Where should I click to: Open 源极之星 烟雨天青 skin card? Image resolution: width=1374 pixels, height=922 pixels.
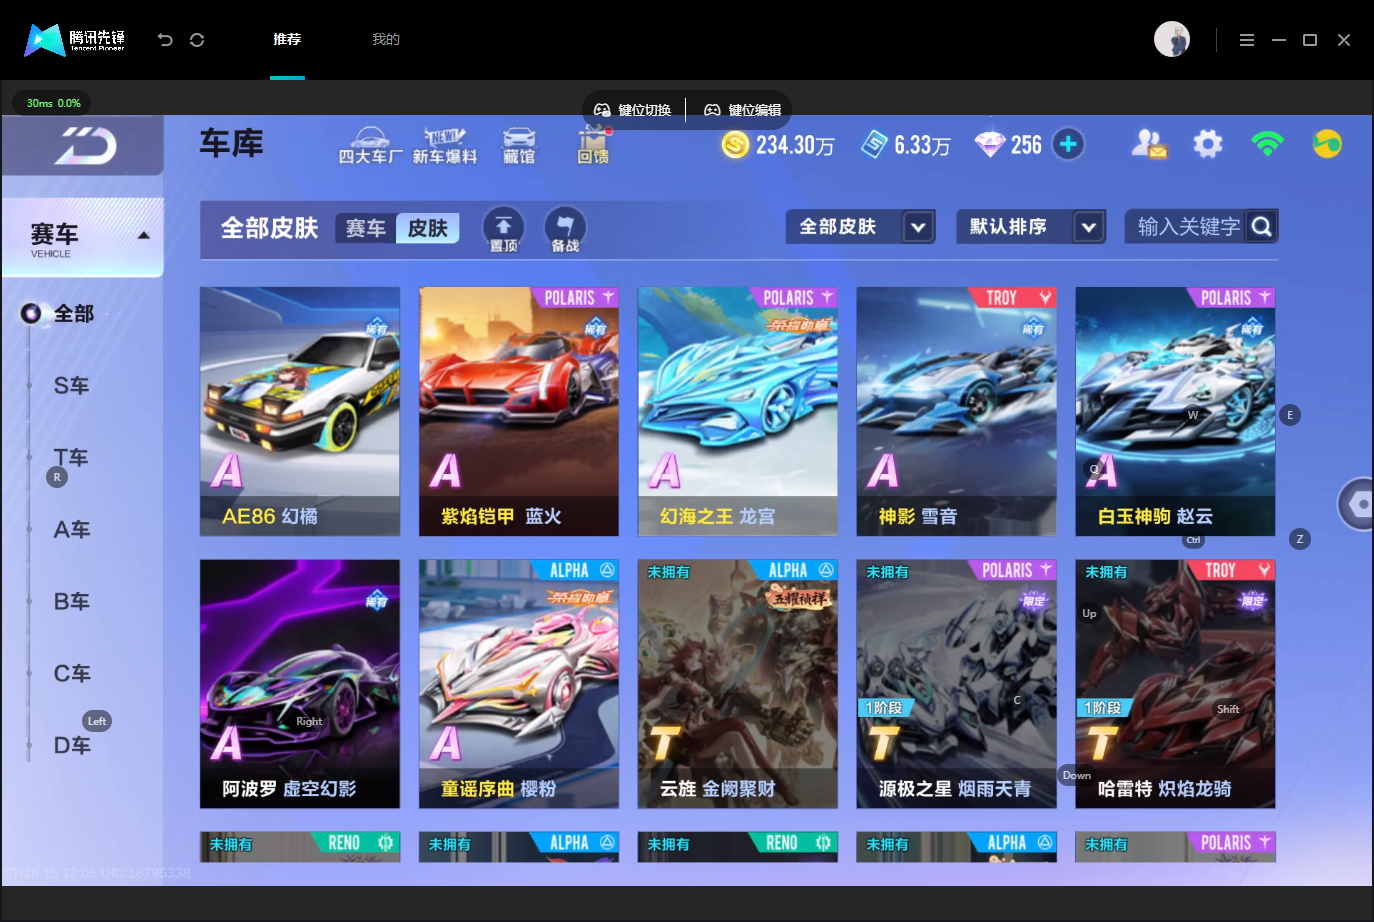(x=957, y=684)
